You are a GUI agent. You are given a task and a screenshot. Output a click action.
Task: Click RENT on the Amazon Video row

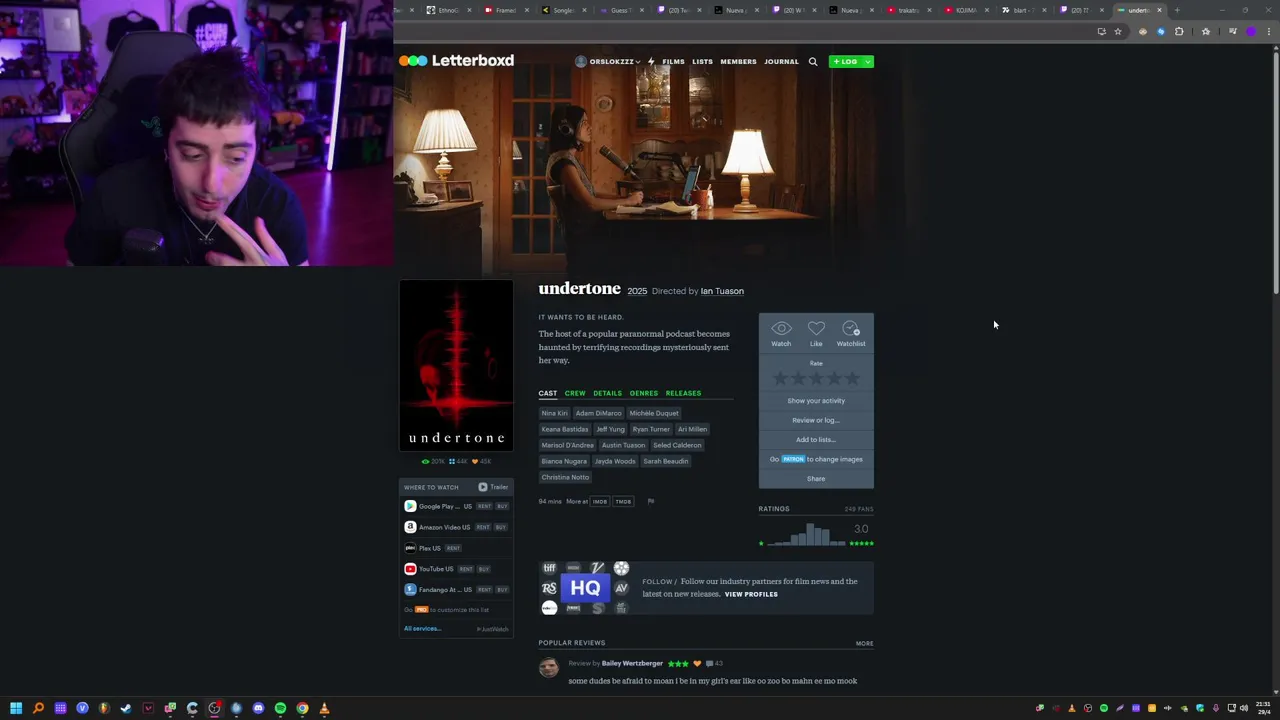pyautogui.click(x=483, y=527)
